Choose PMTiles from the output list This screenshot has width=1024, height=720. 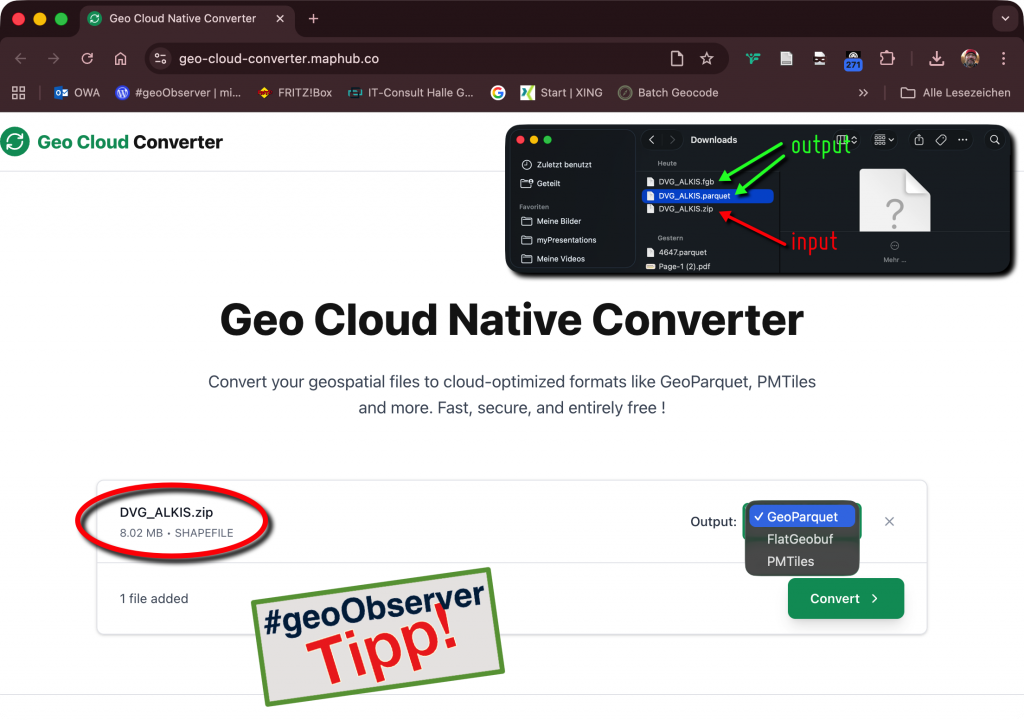(x=790, y=561)
